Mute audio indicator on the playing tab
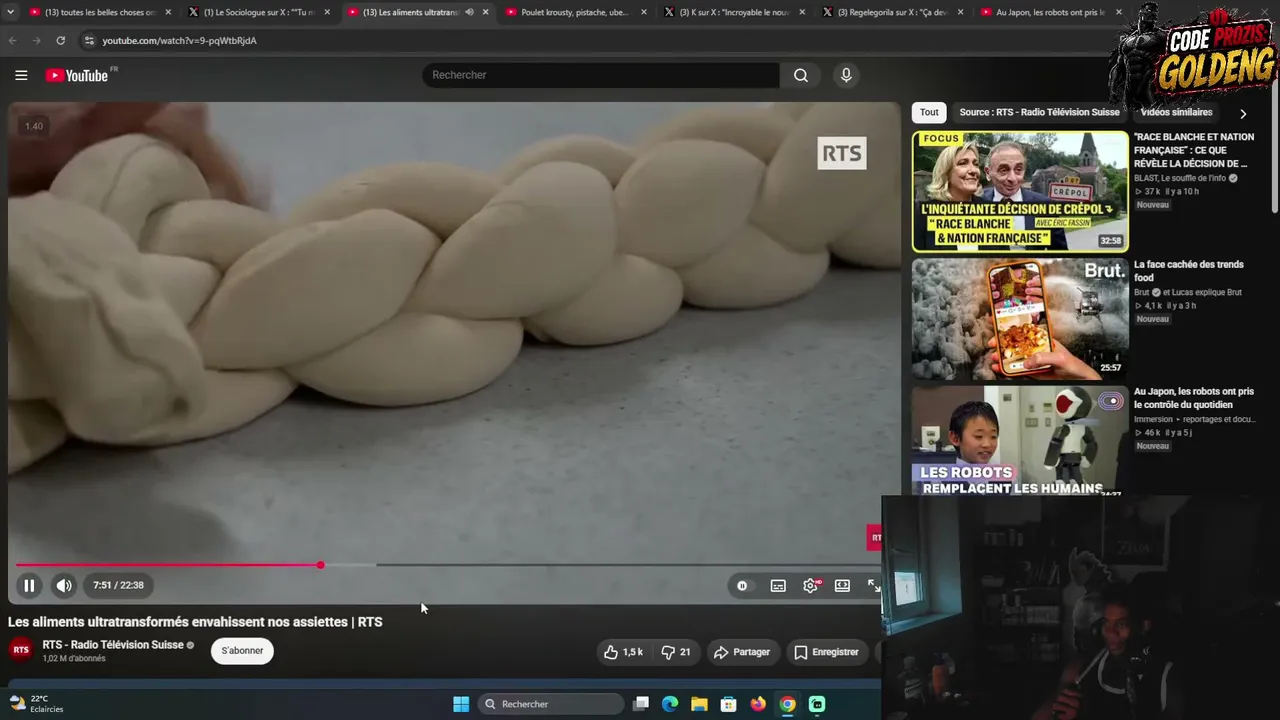1280x720 pixels. point(469,12)
